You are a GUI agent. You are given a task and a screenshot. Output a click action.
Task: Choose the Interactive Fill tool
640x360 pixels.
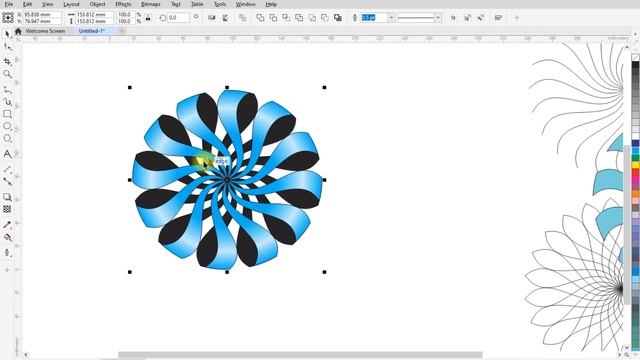point(7,238)
